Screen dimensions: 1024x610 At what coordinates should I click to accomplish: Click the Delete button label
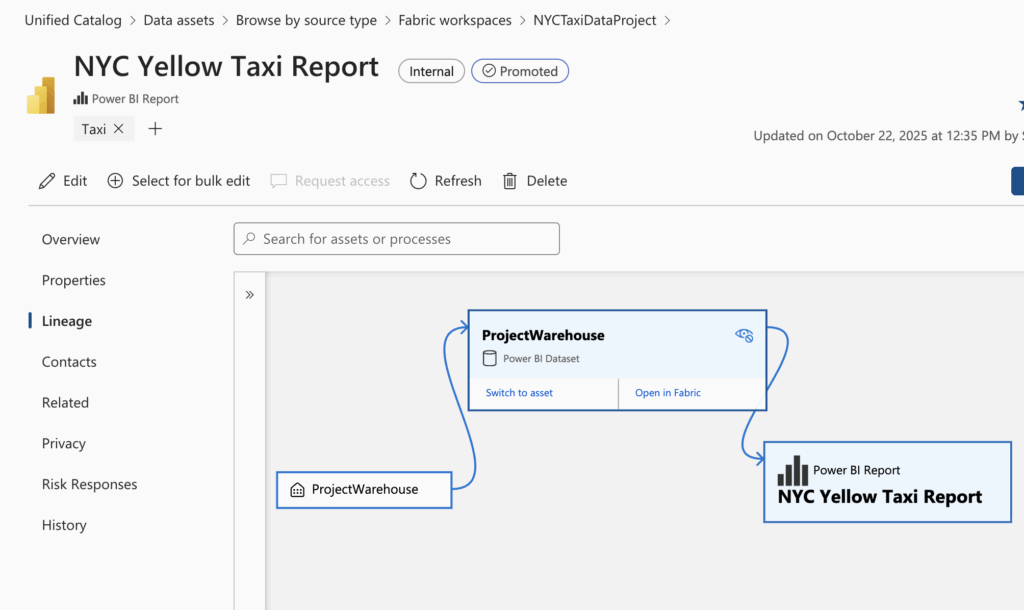(547, 181)
